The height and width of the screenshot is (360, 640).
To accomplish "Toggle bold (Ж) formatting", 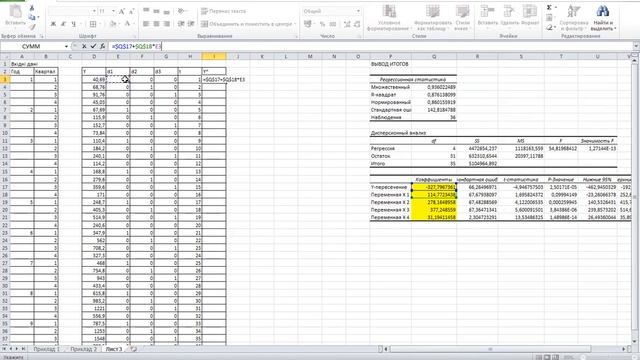I will tap(53, 24).
